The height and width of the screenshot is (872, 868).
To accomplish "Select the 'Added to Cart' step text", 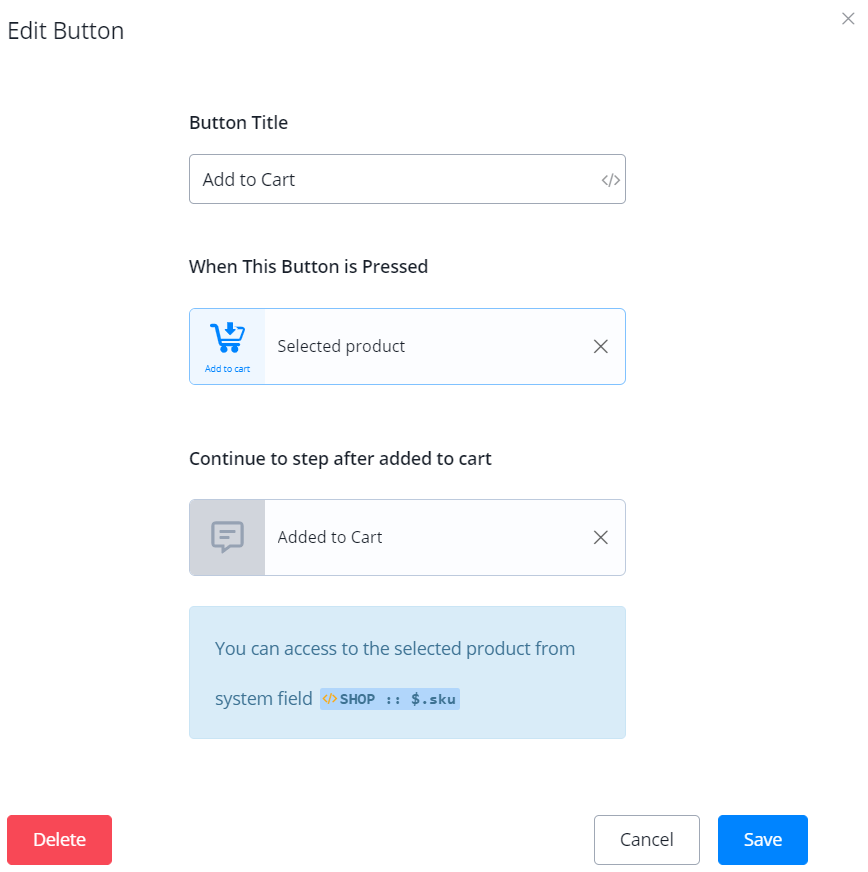I will 330,537.
